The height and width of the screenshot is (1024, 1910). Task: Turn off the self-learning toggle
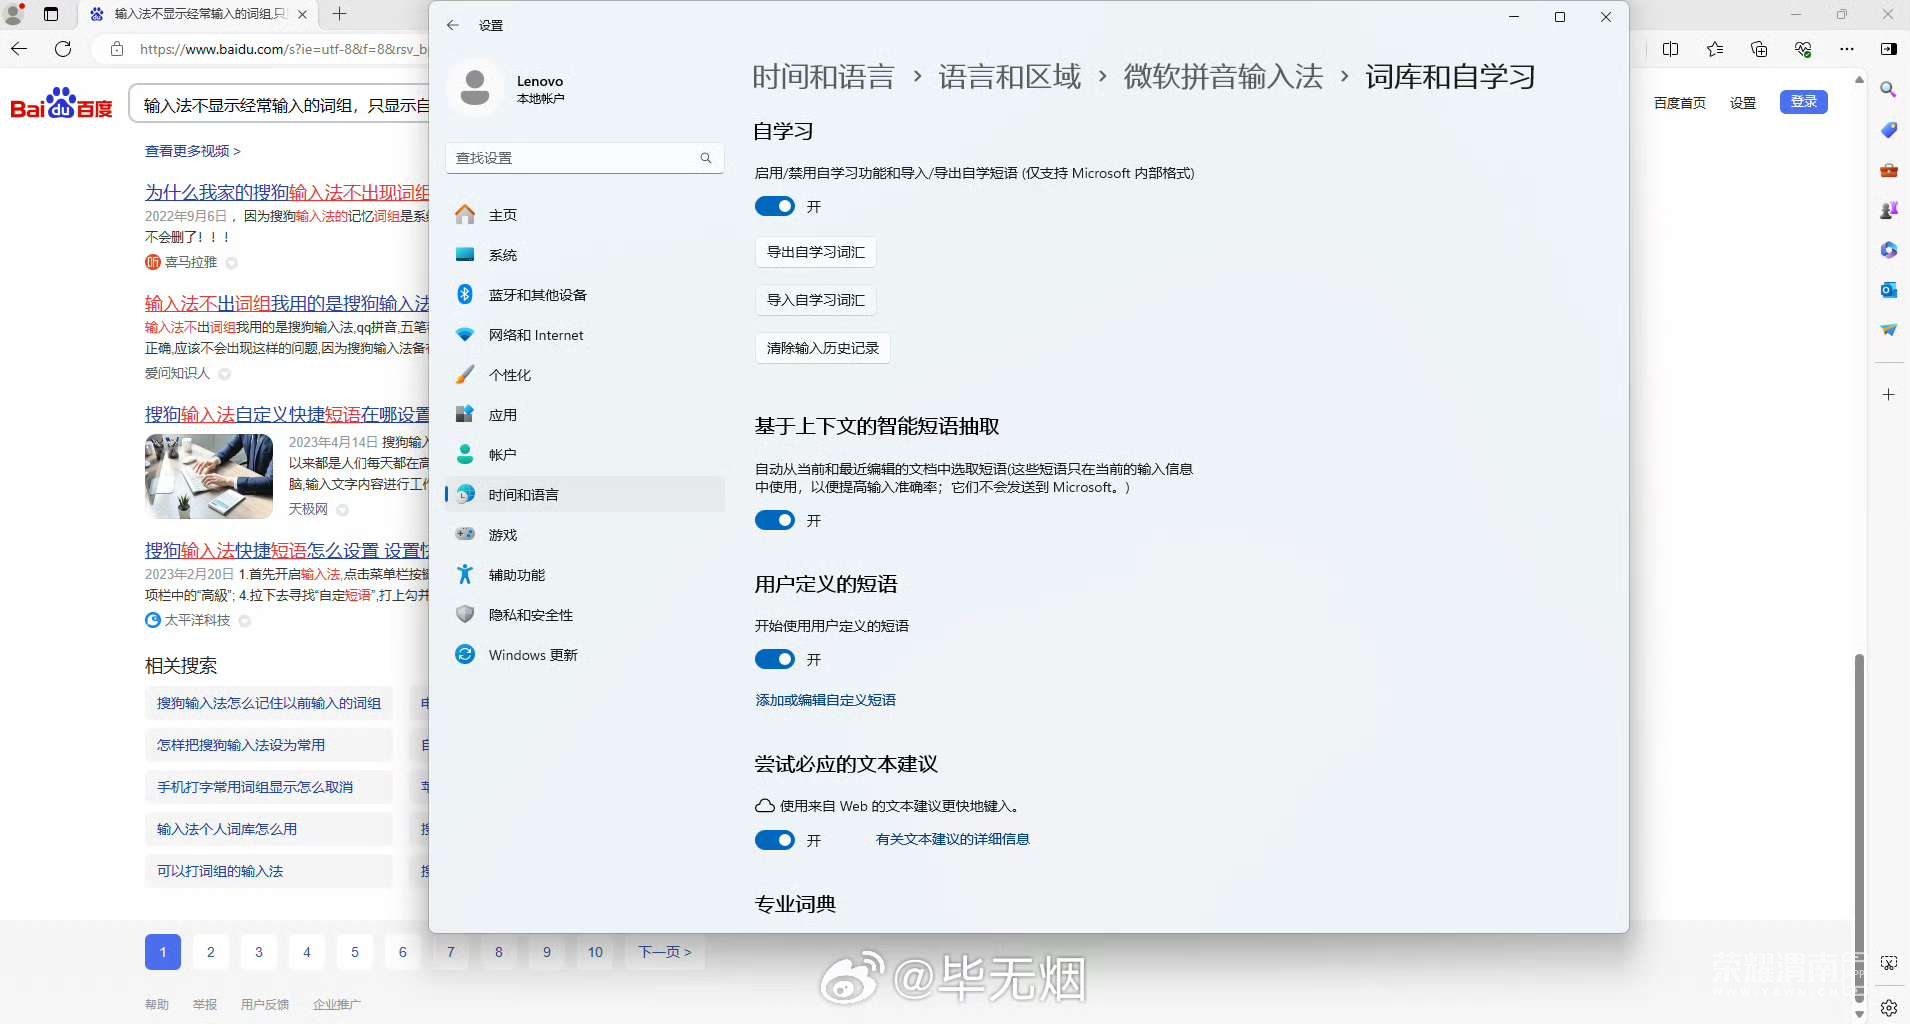click(x=775, y=207)
